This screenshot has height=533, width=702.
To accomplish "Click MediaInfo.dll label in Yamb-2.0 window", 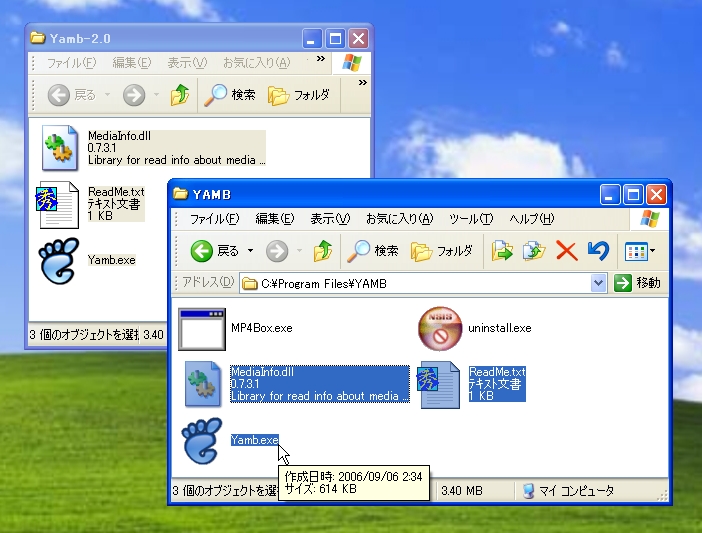I will coord(176,148).
